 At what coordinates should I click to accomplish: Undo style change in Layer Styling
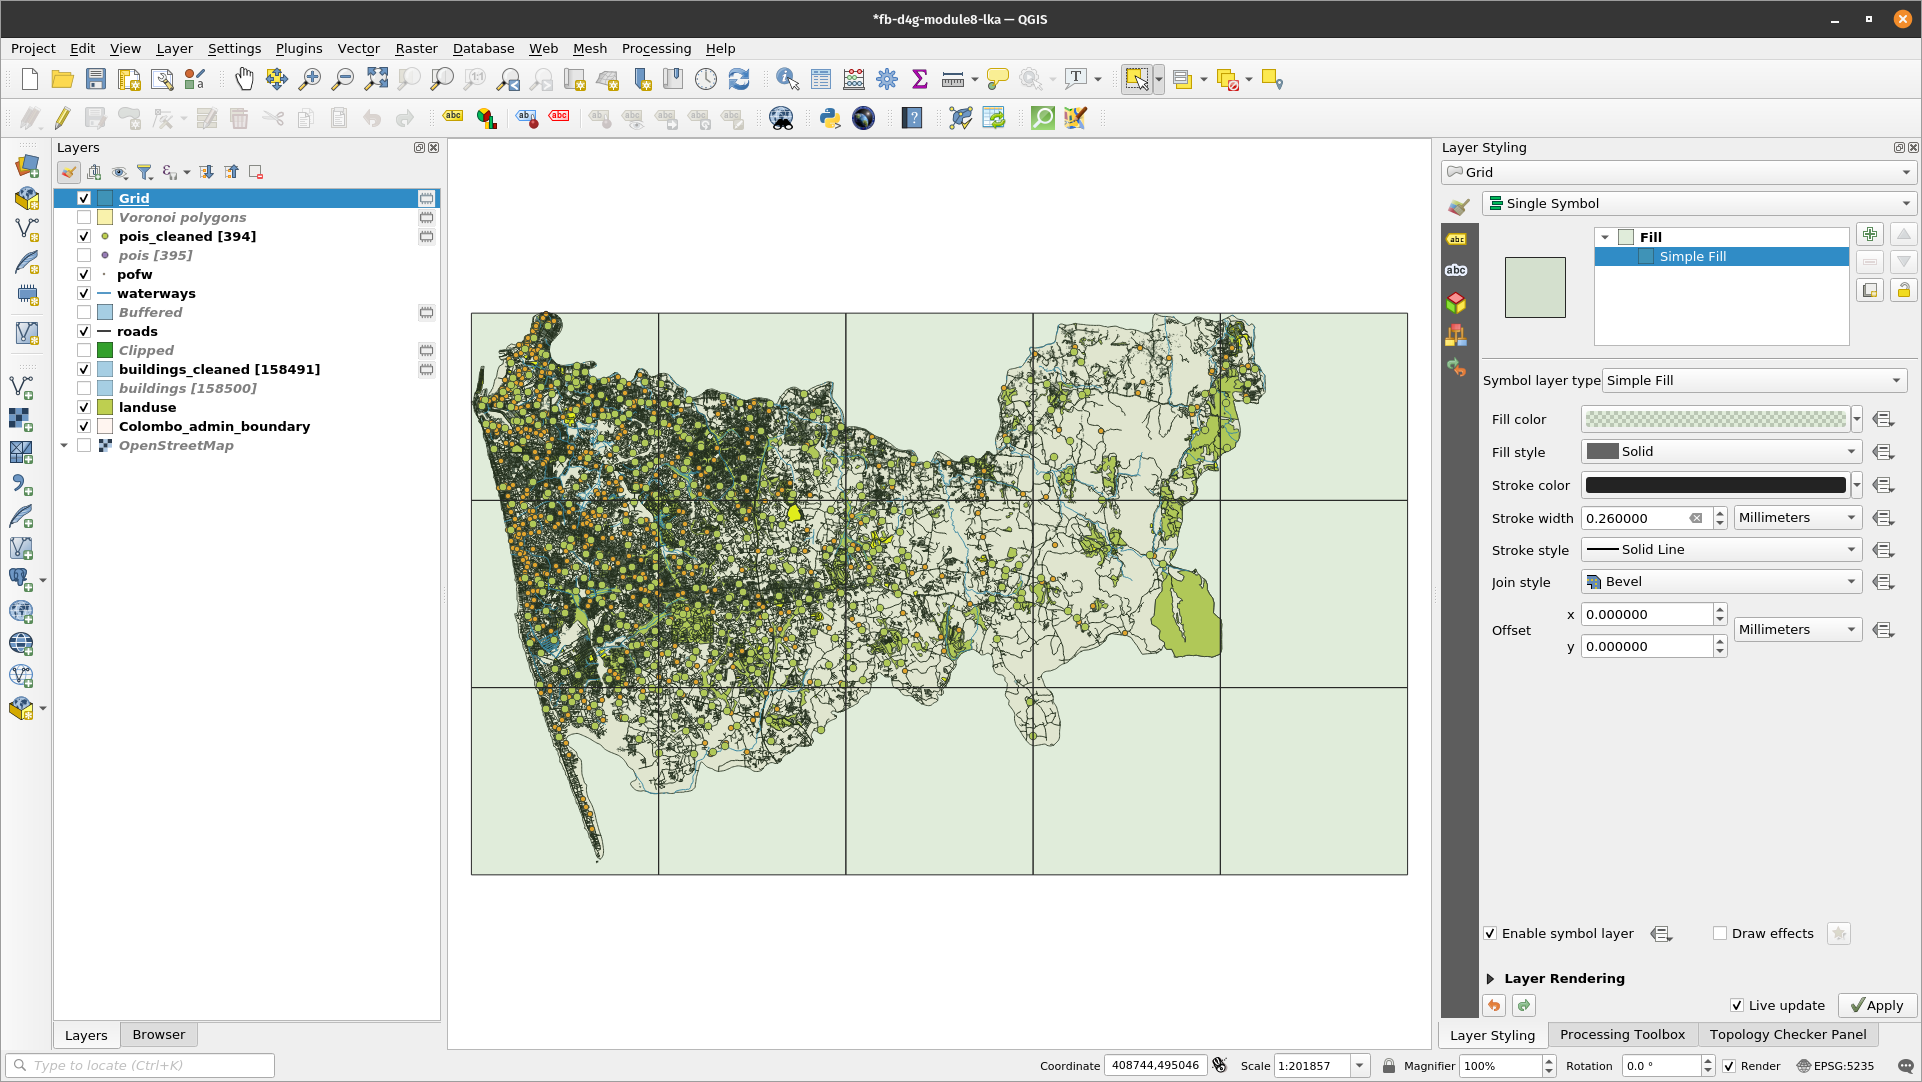[1494, 1006]
